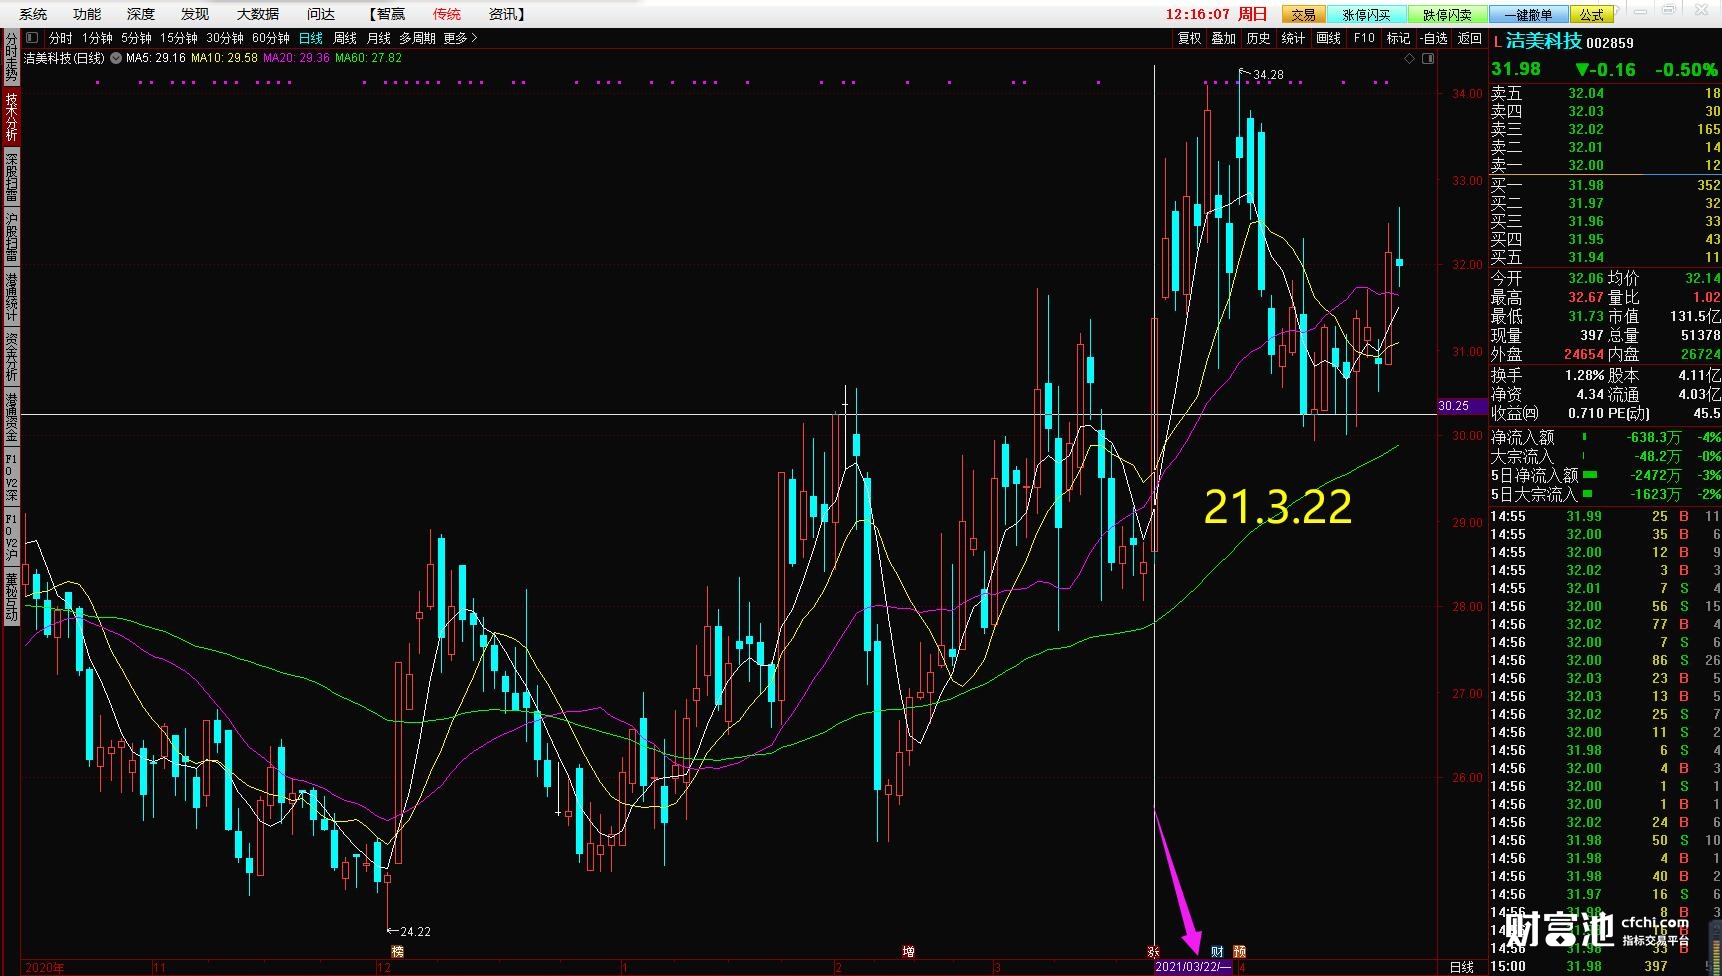Screen dimensions: 1722x976
Task: Open the 资讯 section
Action: point(507,14)
